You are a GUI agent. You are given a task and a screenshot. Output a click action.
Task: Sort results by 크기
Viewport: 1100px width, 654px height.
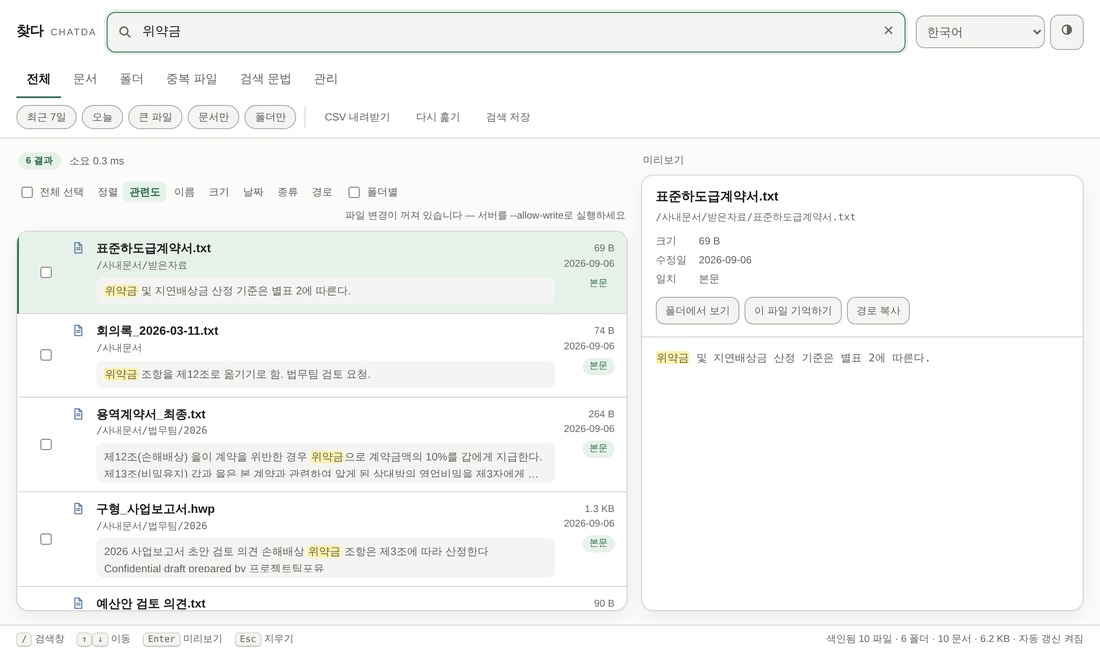[219, 192]
